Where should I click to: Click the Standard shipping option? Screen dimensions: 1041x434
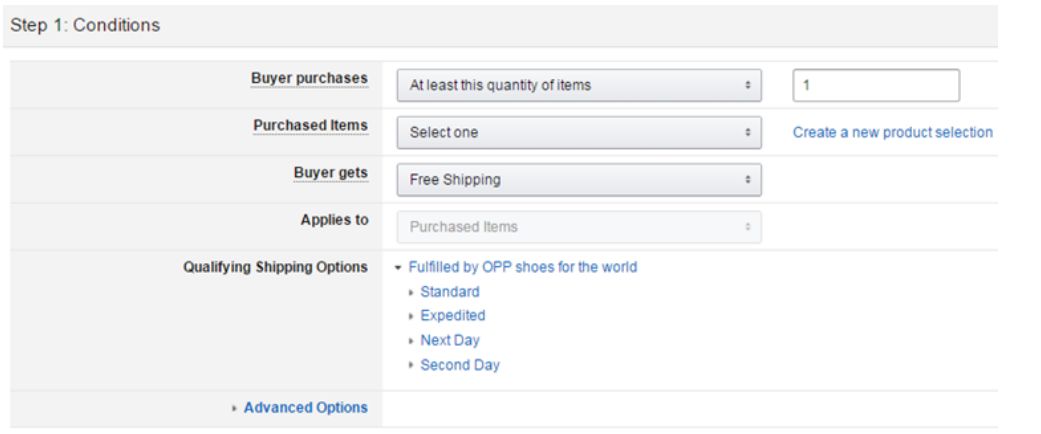(449, 292)
